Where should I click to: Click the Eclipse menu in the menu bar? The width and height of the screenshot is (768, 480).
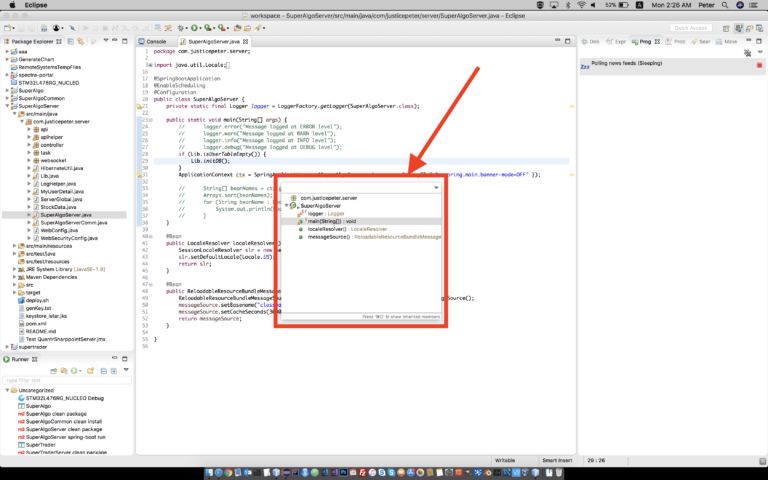pyautogui.click(x=36, y=5)
